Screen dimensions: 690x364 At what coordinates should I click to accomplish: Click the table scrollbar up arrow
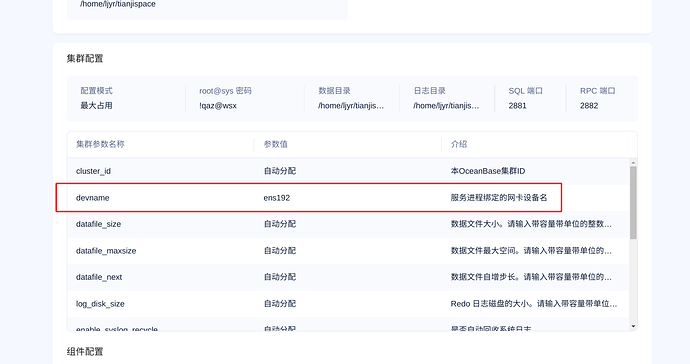(x=633, y=163)
